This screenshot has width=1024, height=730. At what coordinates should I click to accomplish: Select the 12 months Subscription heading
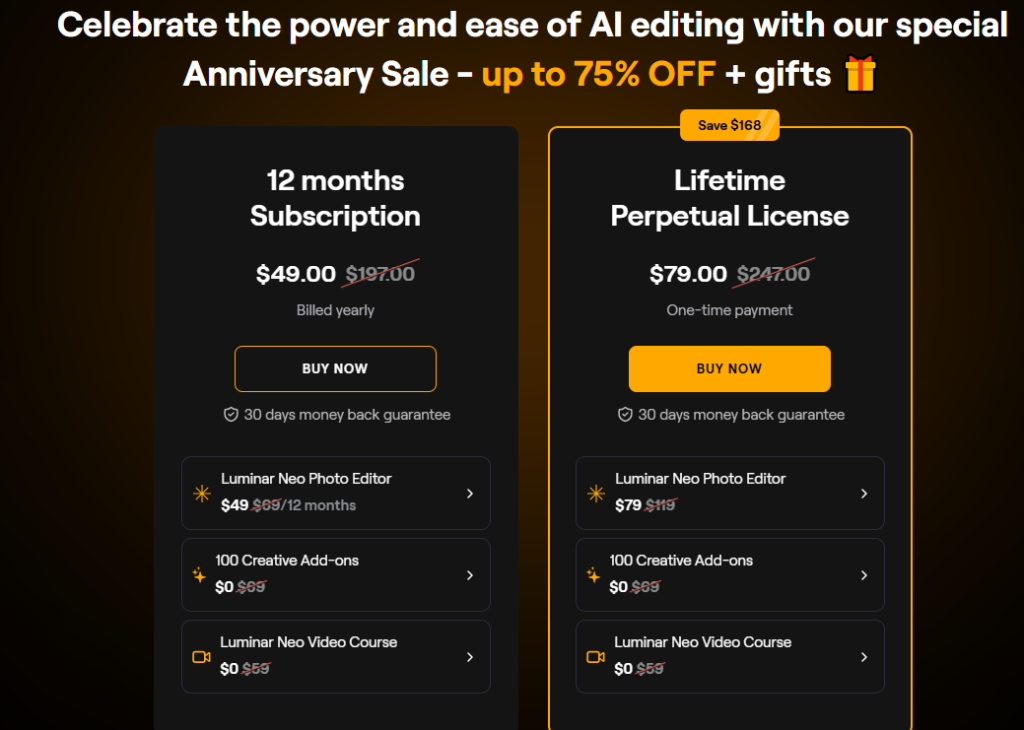[335, 198]
